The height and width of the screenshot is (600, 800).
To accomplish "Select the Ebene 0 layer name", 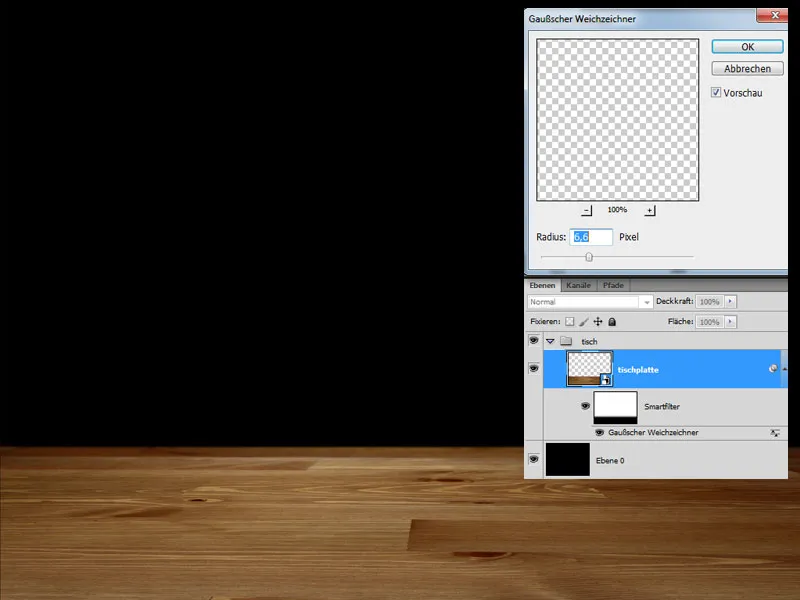I will point(610,461).
